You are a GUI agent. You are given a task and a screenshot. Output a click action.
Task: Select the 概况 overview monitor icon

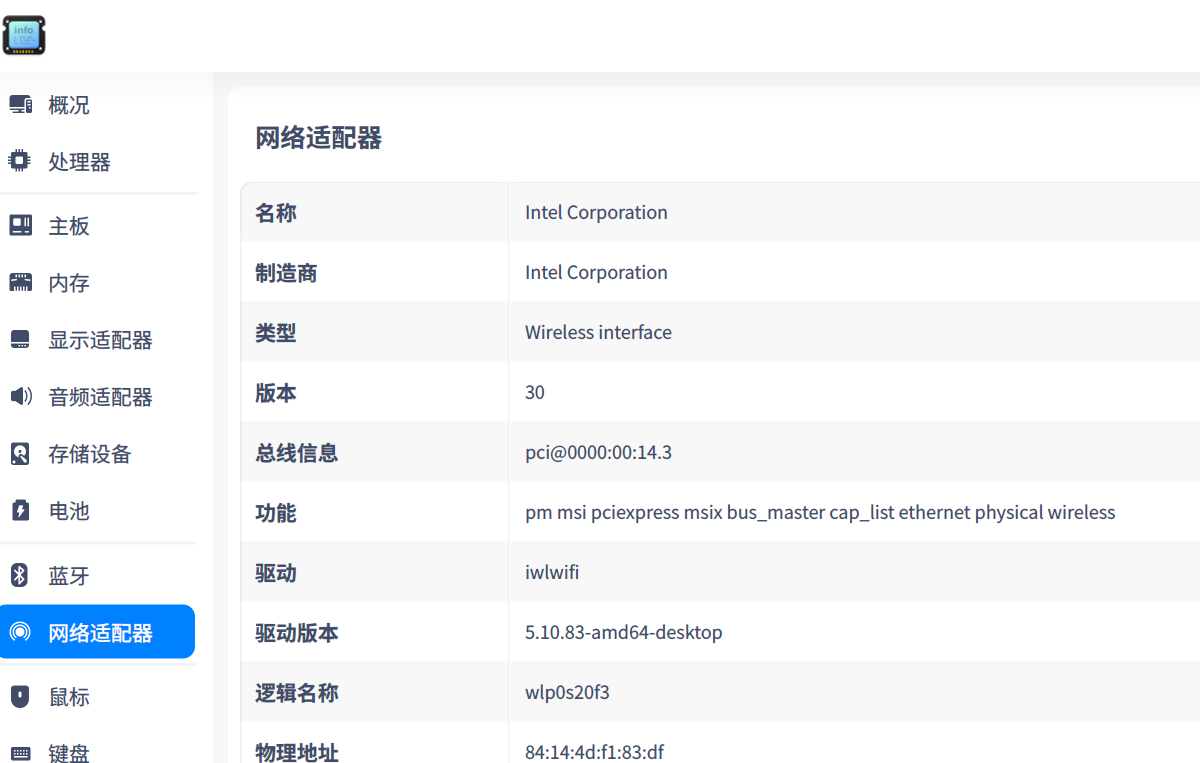pyautogui.click(x=20, y=104)
